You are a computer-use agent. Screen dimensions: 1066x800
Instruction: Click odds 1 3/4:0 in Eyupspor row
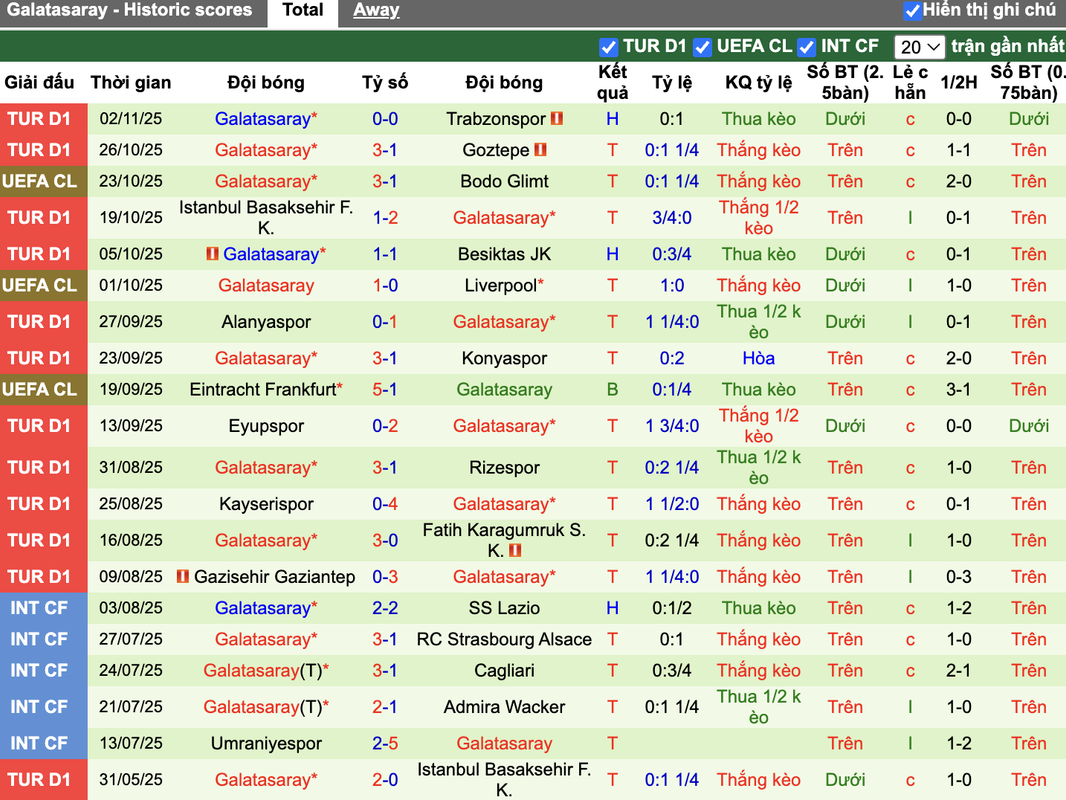tap(672, 426)
